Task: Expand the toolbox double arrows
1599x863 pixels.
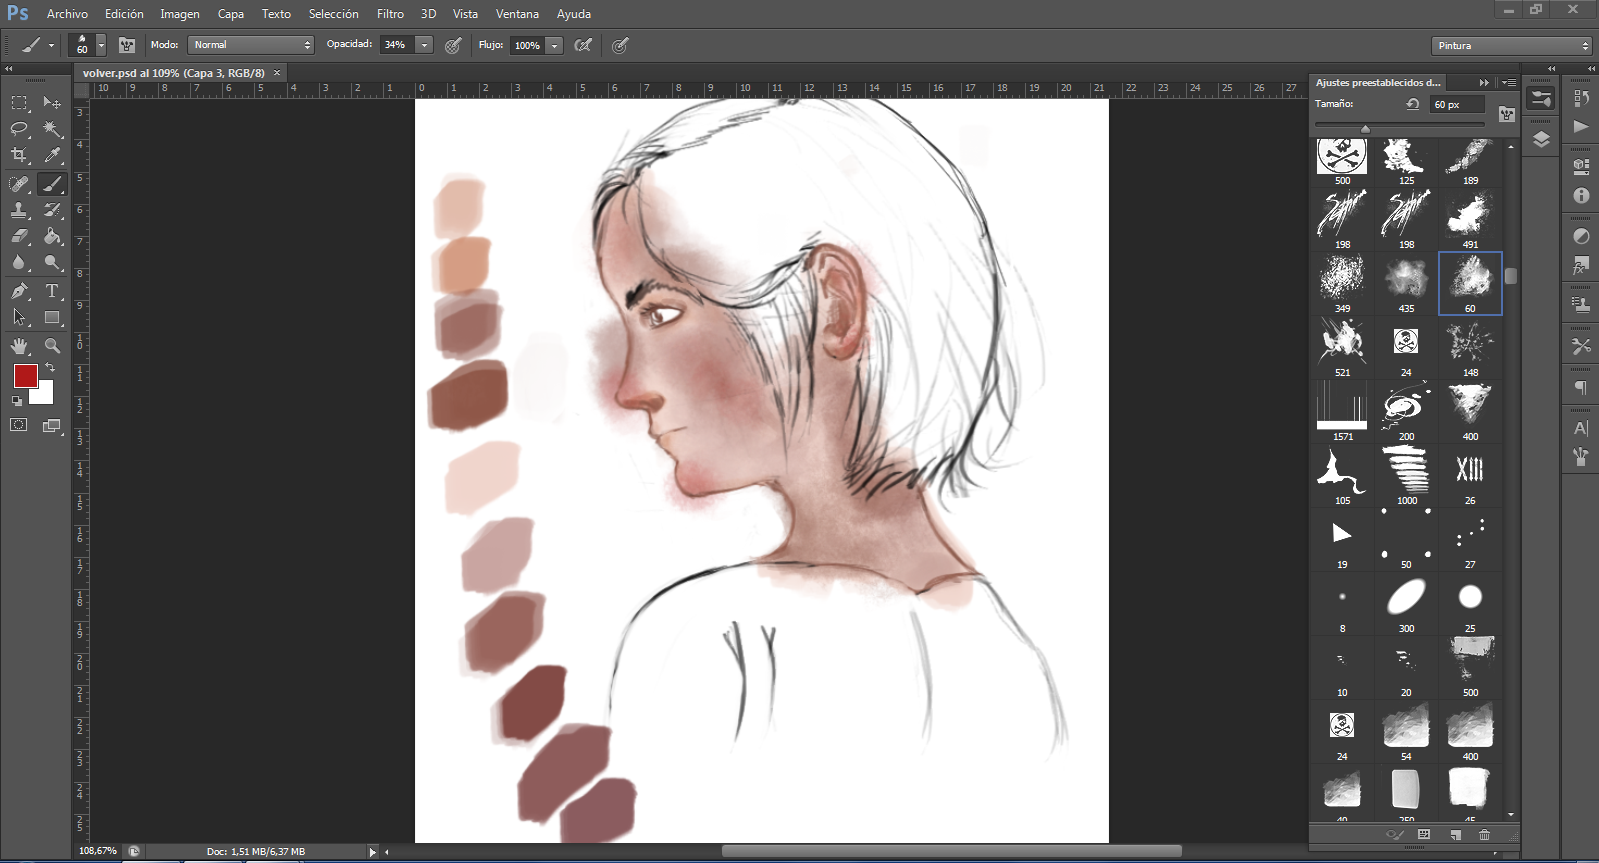Action: tap(9, 69)
